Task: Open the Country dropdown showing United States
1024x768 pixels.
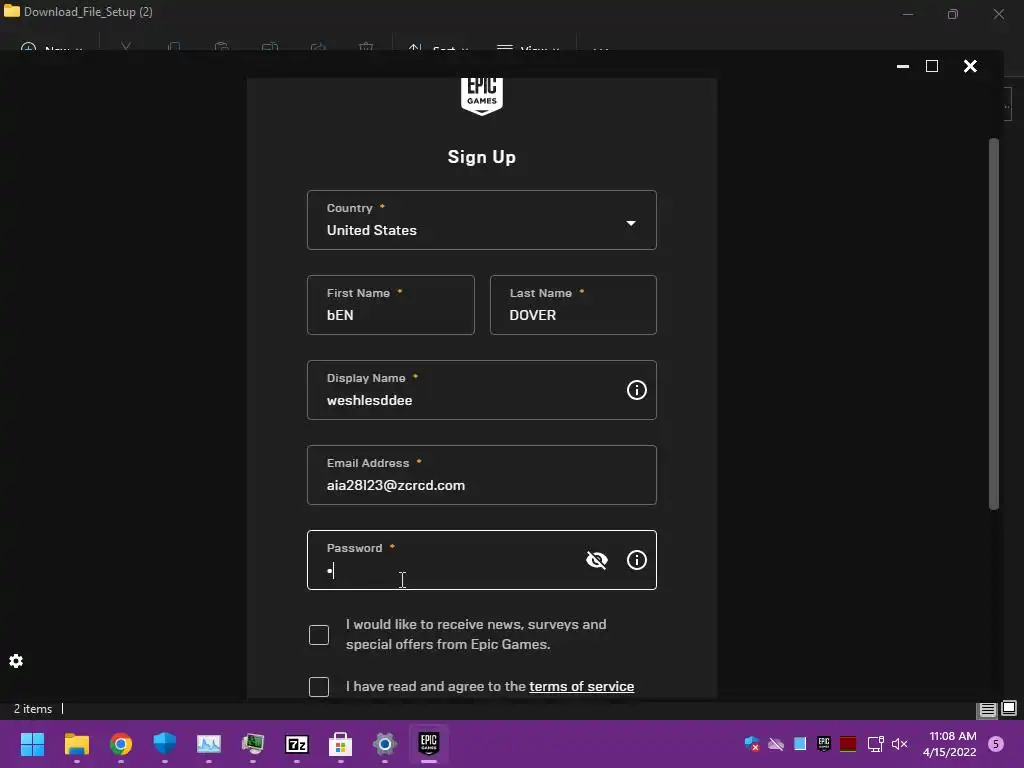Action: point(481,220)
